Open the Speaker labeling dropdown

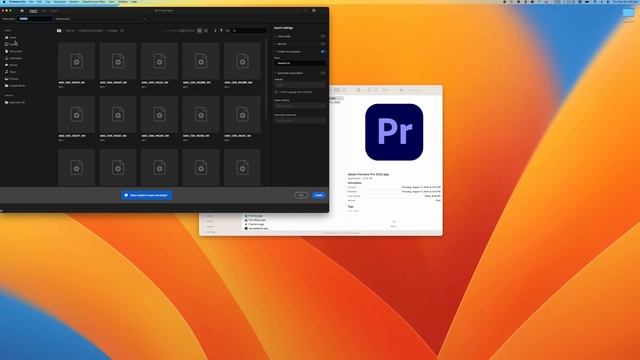[300, 106]
